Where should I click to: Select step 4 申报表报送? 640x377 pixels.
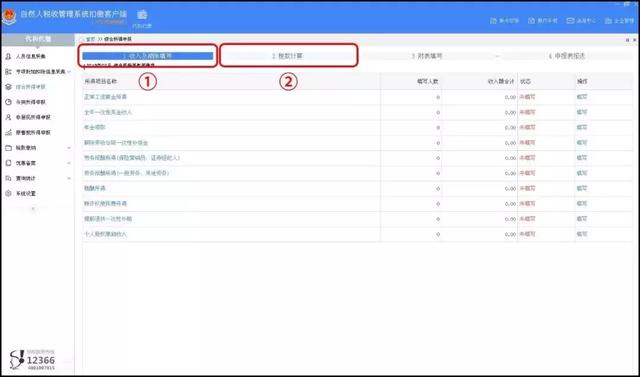click(x=567, y=56)
